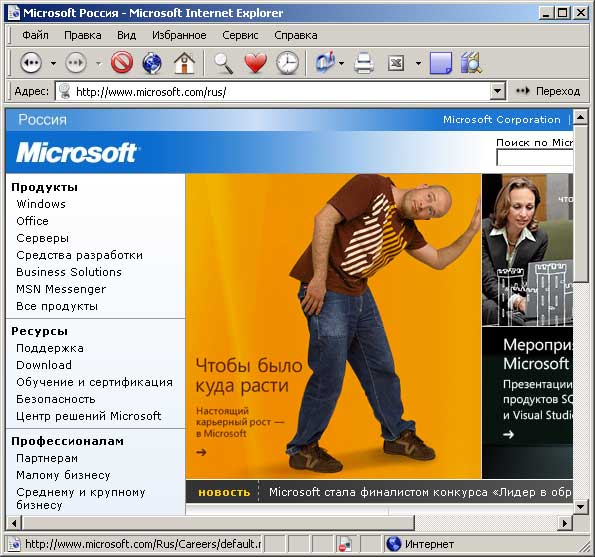The image size is (595, 557).
Task: Open the Малому бизнесу link
Action: [x=63, y=475]
